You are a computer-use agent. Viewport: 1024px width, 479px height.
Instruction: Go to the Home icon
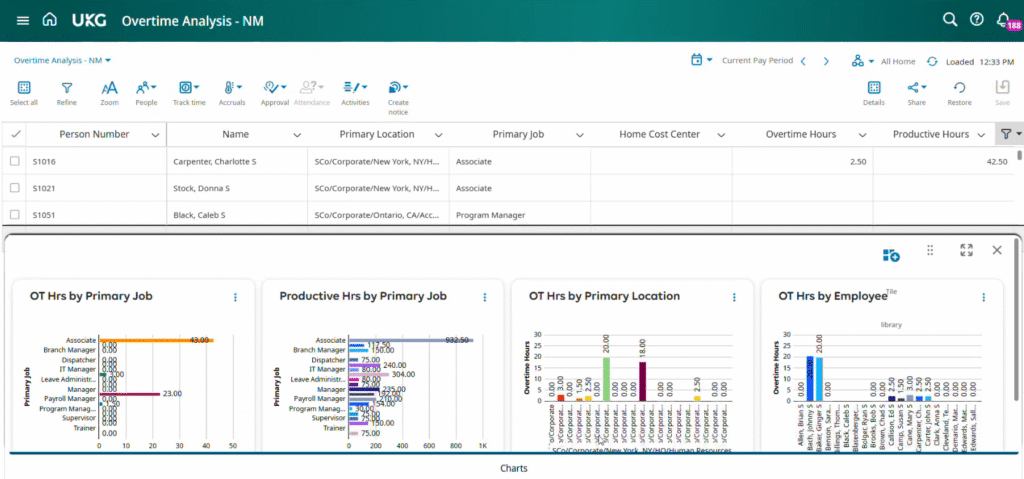click(49, 20)
